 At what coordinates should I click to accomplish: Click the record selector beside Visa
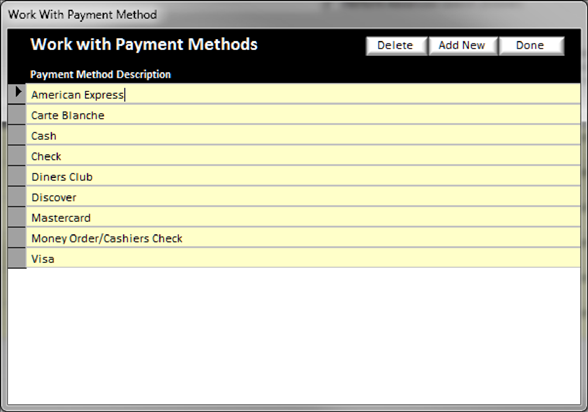[x=17, y=258]
